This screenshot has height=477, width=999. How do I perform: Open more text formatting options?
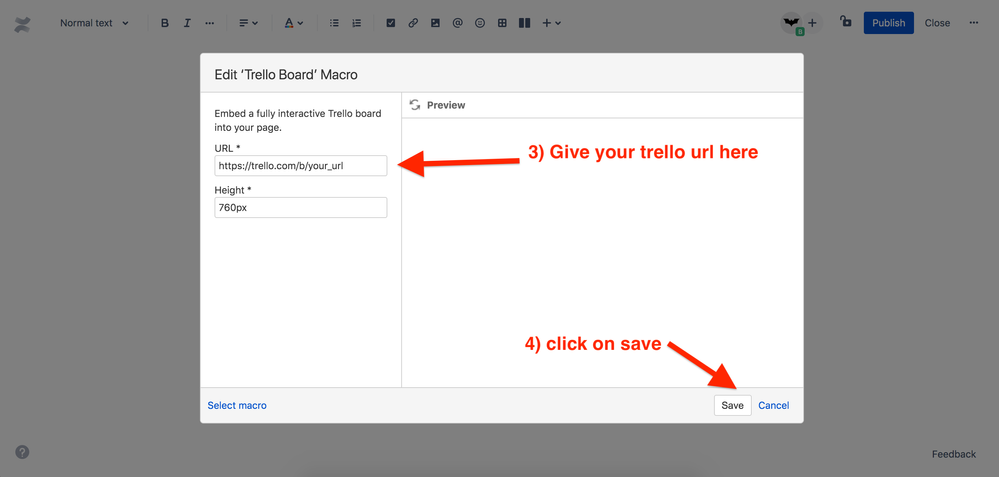[x=210, y=23]
